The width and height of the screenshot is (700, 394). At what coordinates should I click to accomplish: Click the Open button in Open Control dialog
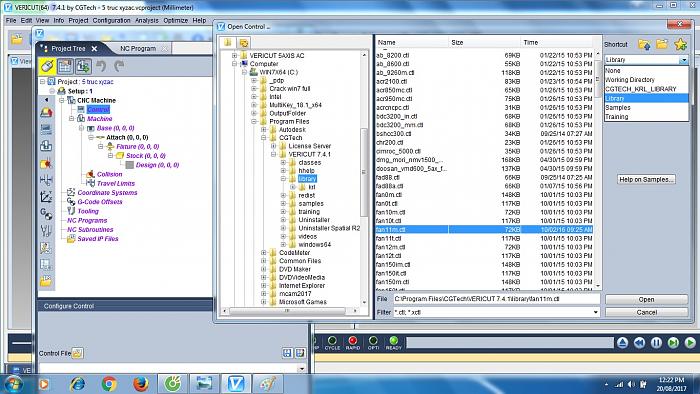click(x=646, y=299)
